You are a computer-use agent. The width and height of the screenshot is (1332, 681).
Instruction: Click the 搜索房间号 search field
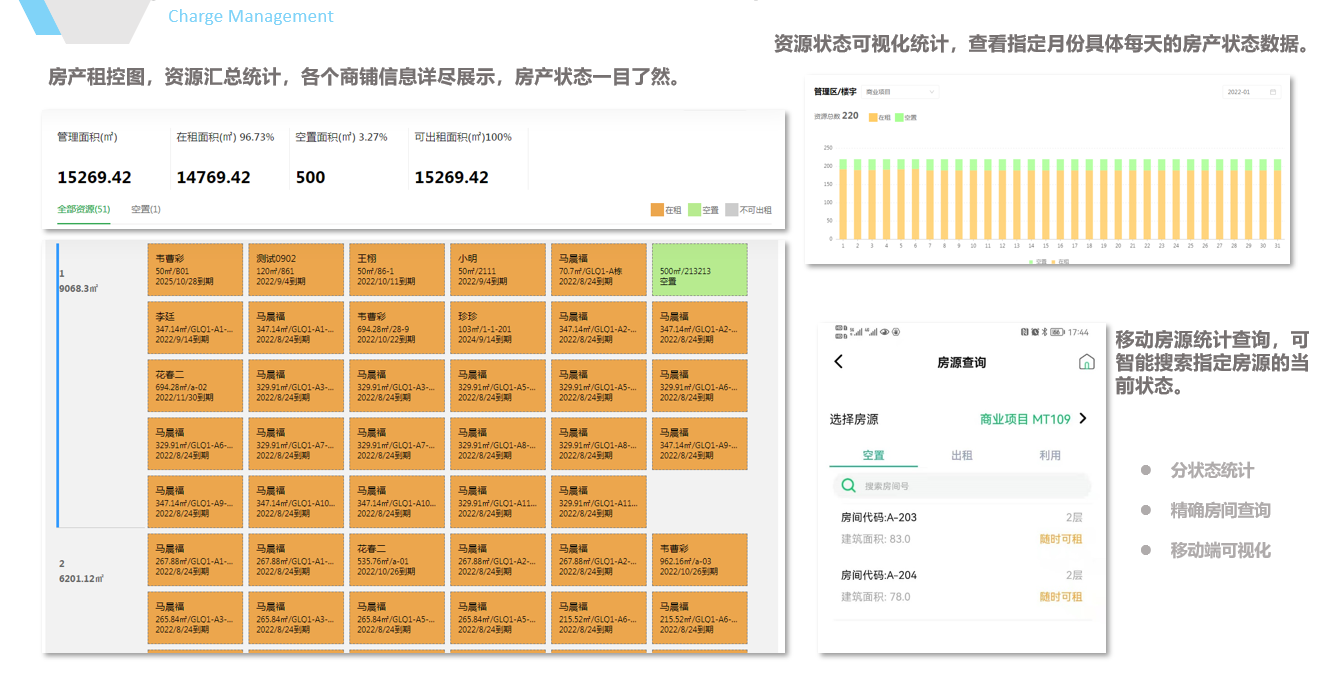961,486
